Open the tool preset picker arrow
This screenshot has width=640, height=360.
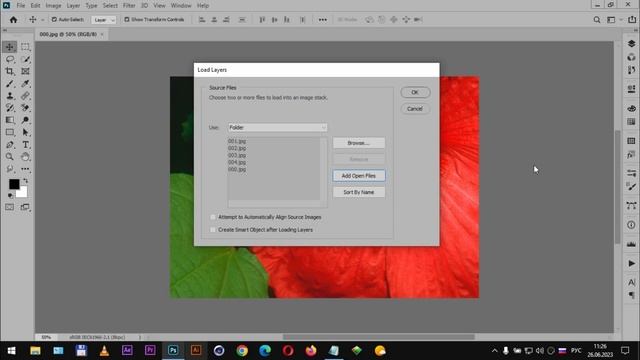point(42,20)
